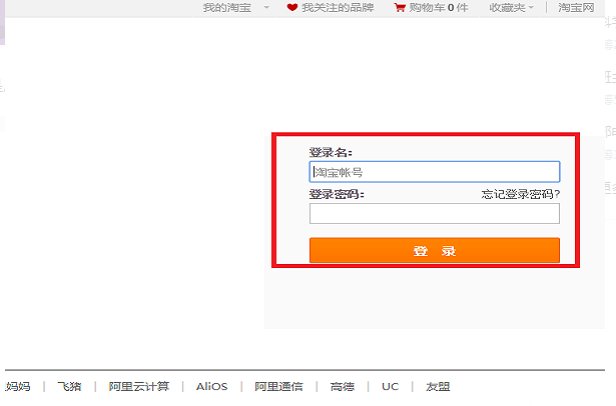The image size is (616, 406).
Task: Open the 我的淘宝 menu
Action: click(227, 7)
